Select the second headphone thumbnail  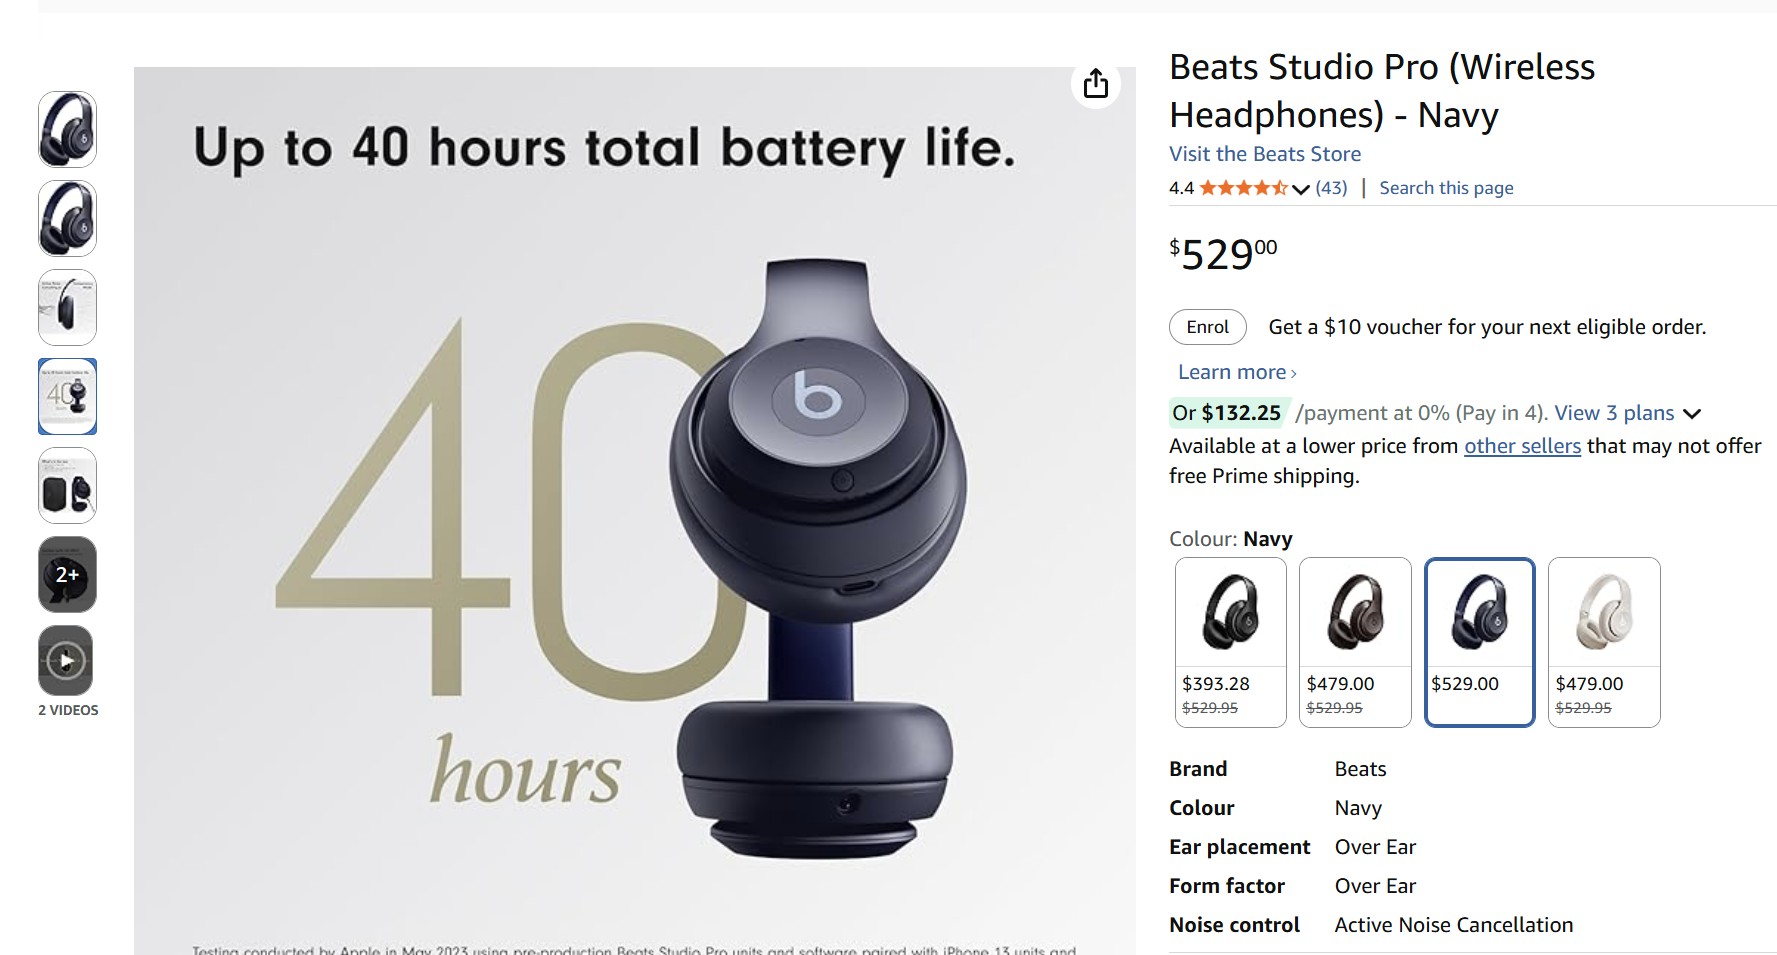tap(67, 218)
